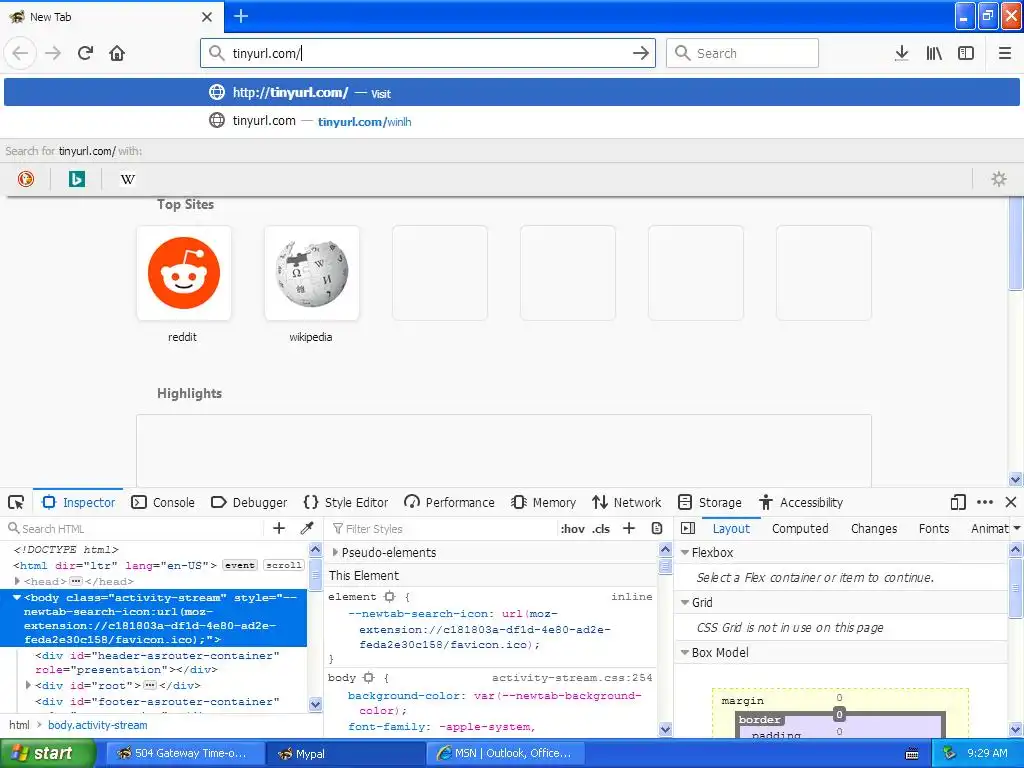Toggle the .cls classes panel
The image size is (1024, 768).
point(601,528)
